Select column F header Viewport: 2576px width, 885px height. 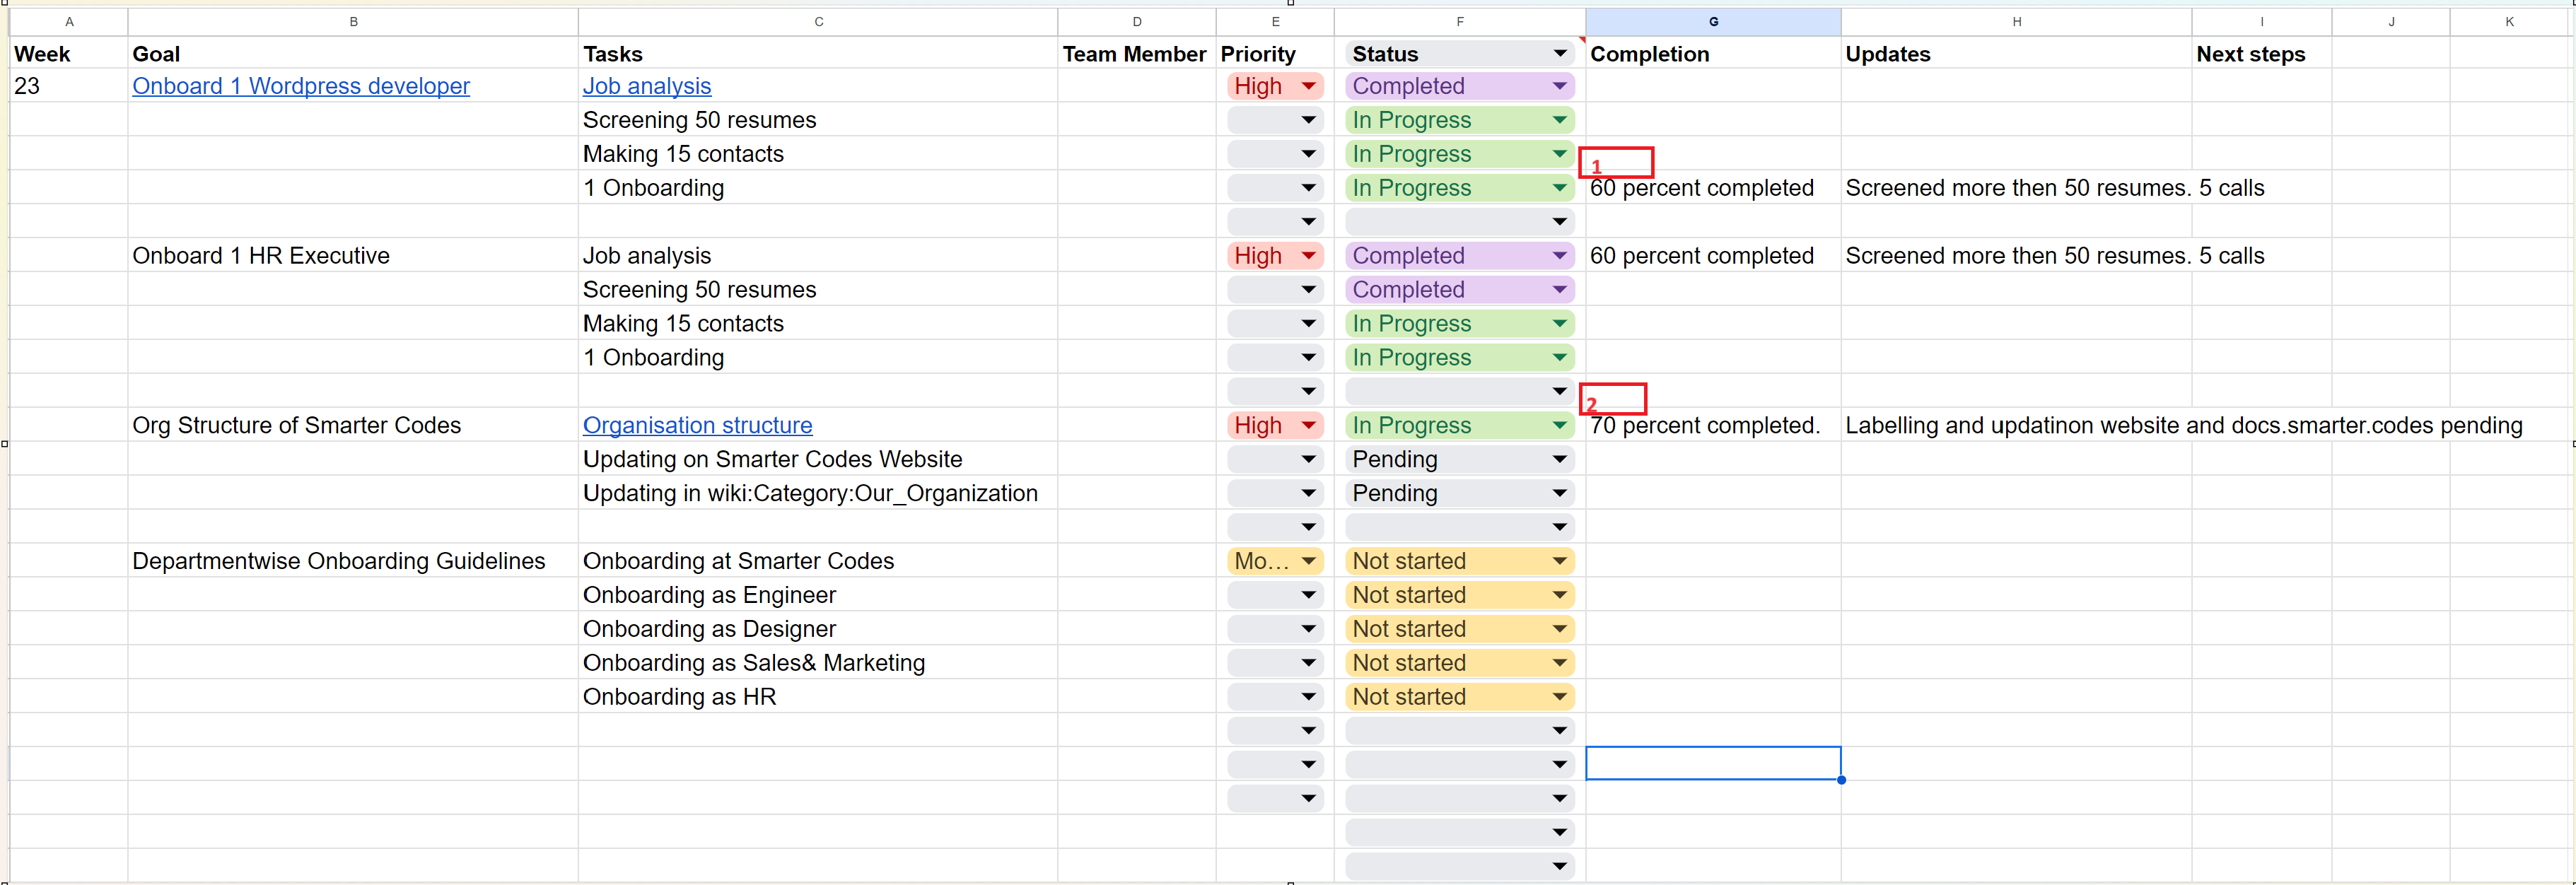click(x=1459, y=21)
